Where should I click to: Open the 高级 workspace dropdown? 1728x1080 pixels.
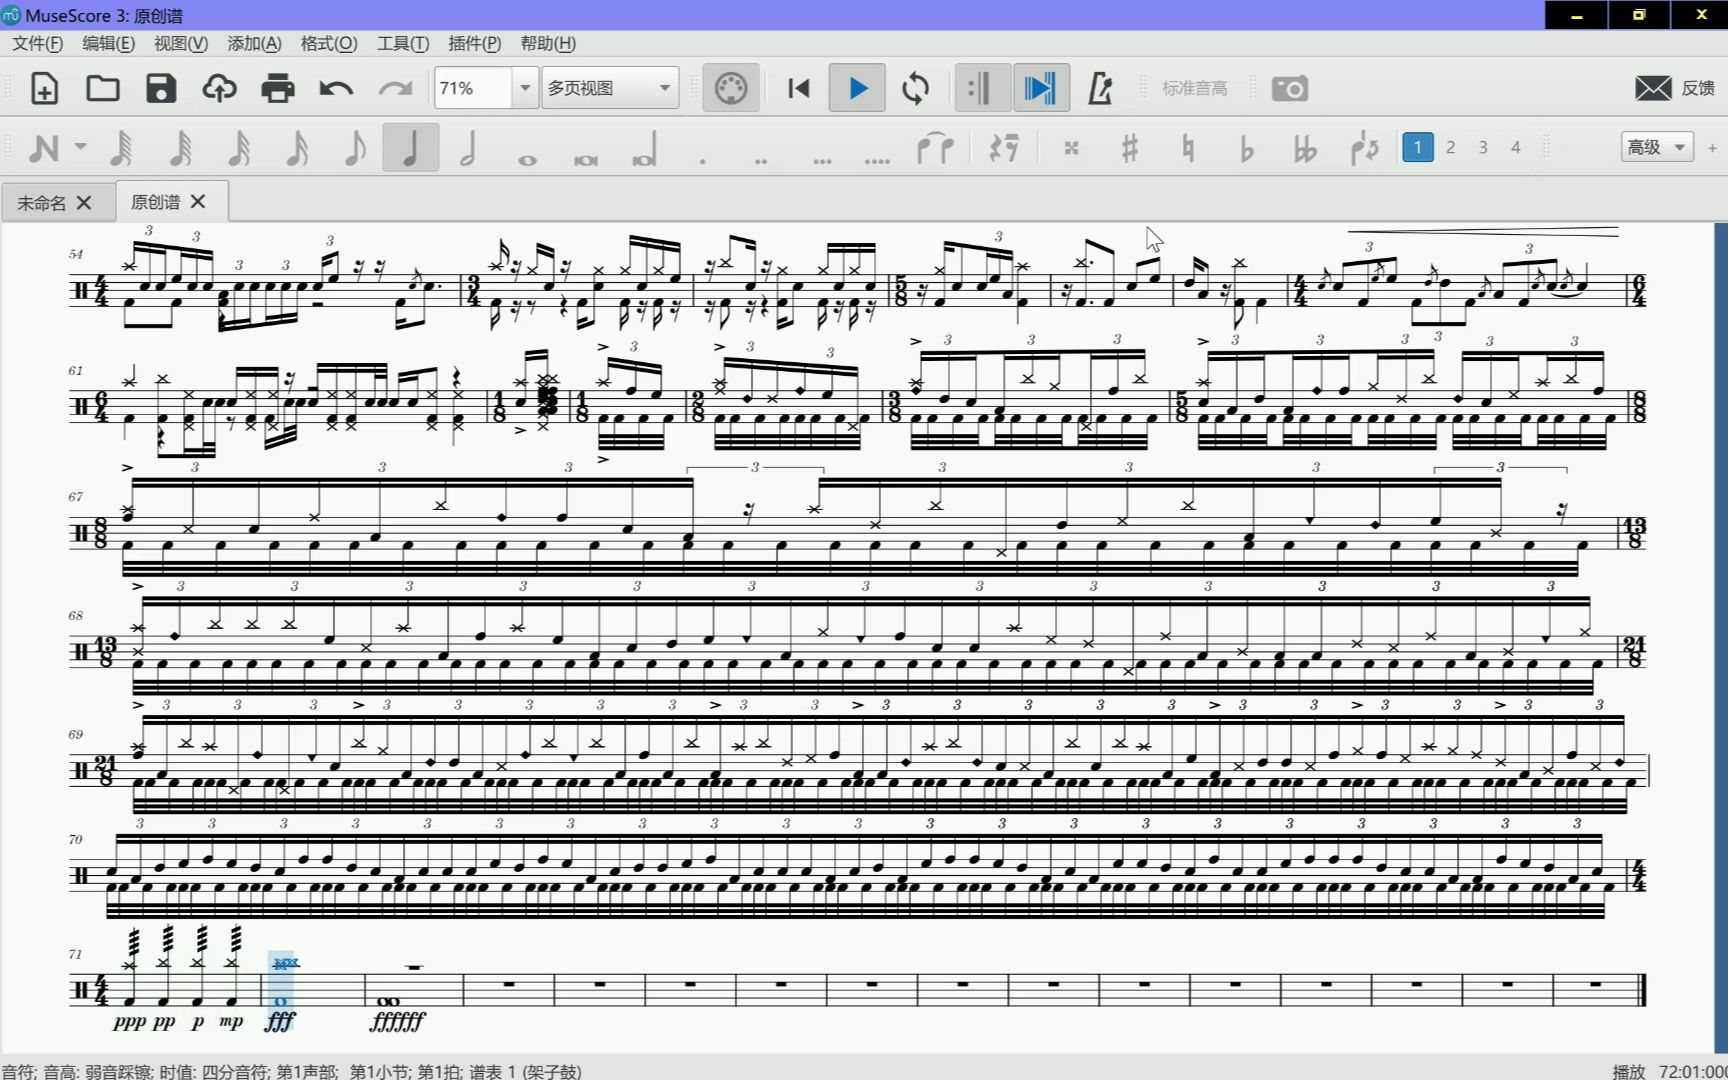(x=1657, y=147)
